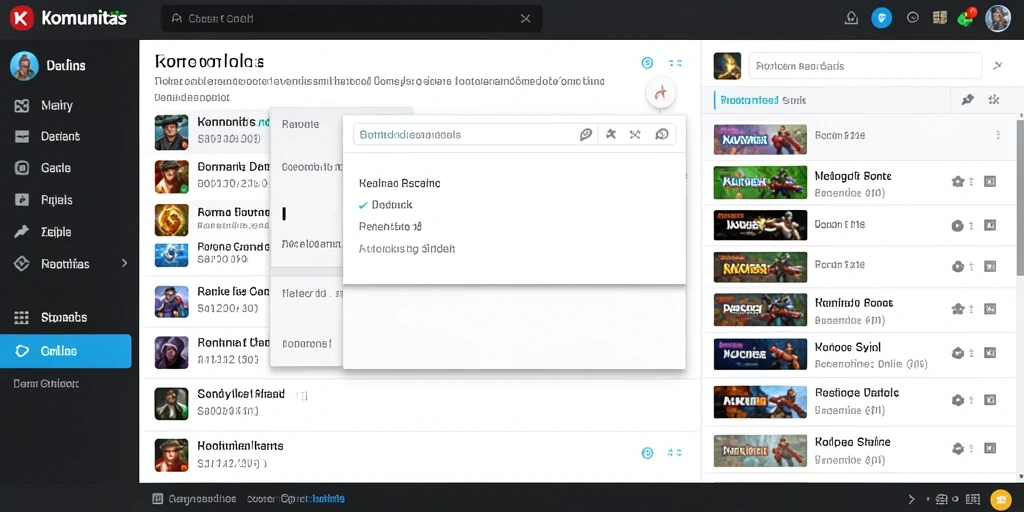Viewport: 1024px width, 512px height.
Task: Expand the arrow in bottom status bar
Action: coord(912,500)
